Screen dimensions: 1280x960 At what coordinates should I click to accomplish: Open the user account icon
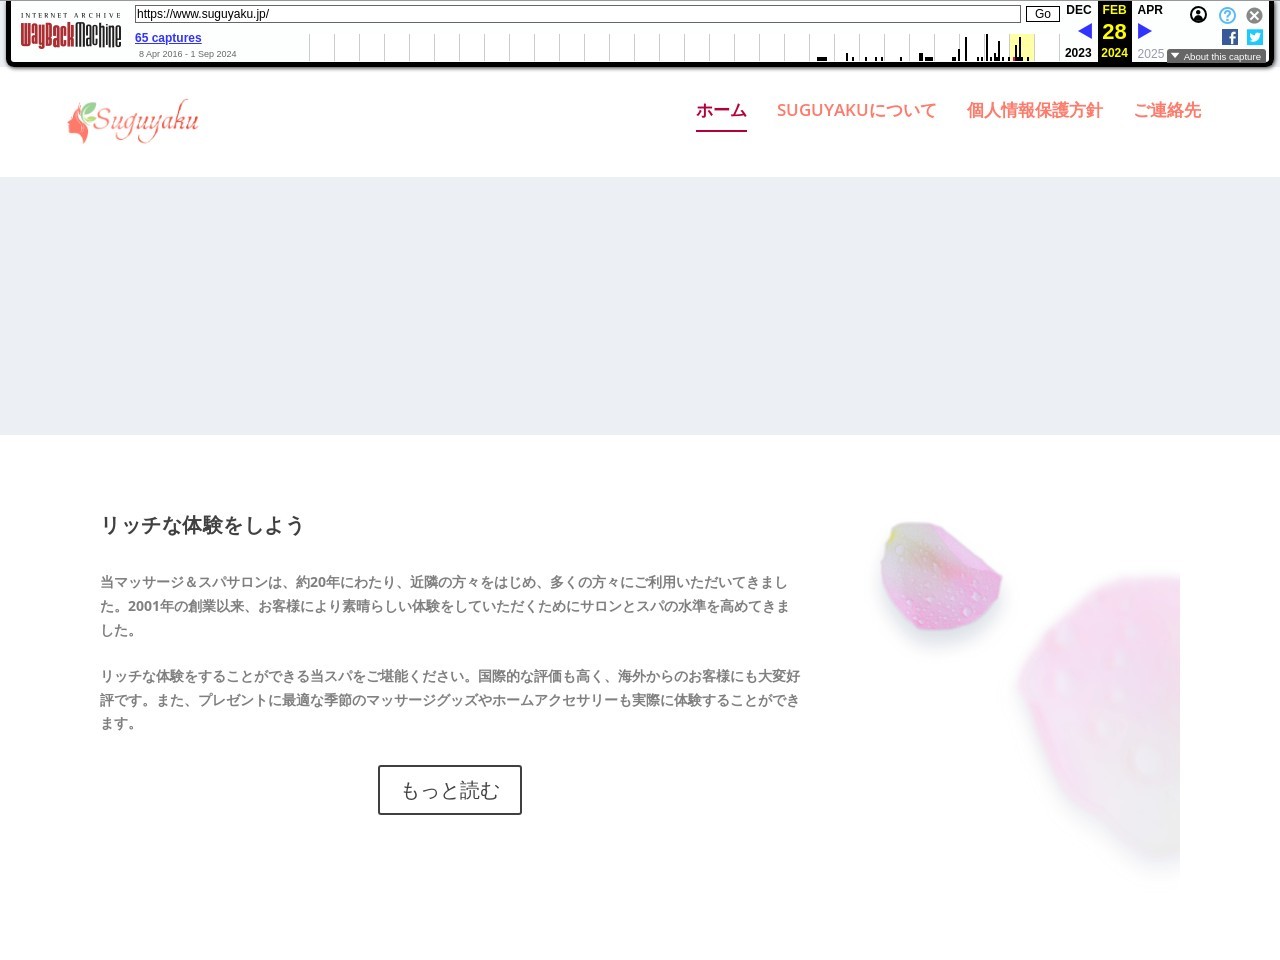pos(1198,15)
